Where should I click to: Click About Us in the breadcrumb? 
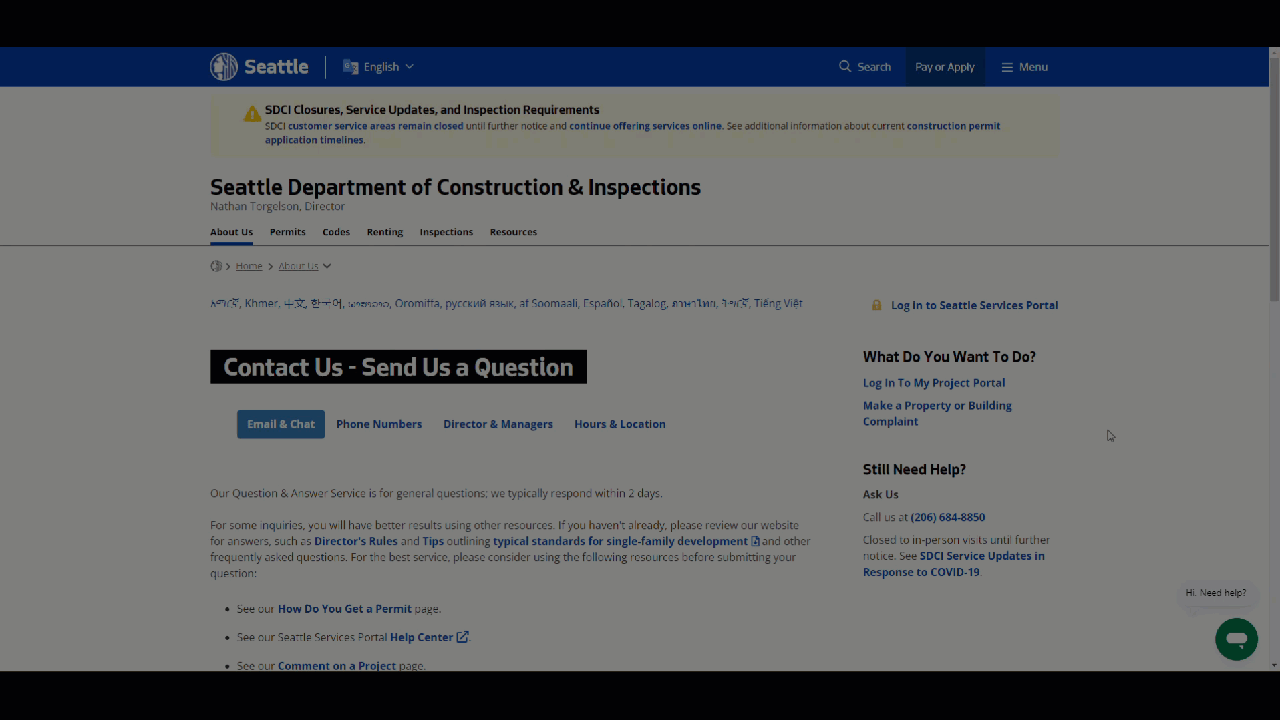point(298,266)
